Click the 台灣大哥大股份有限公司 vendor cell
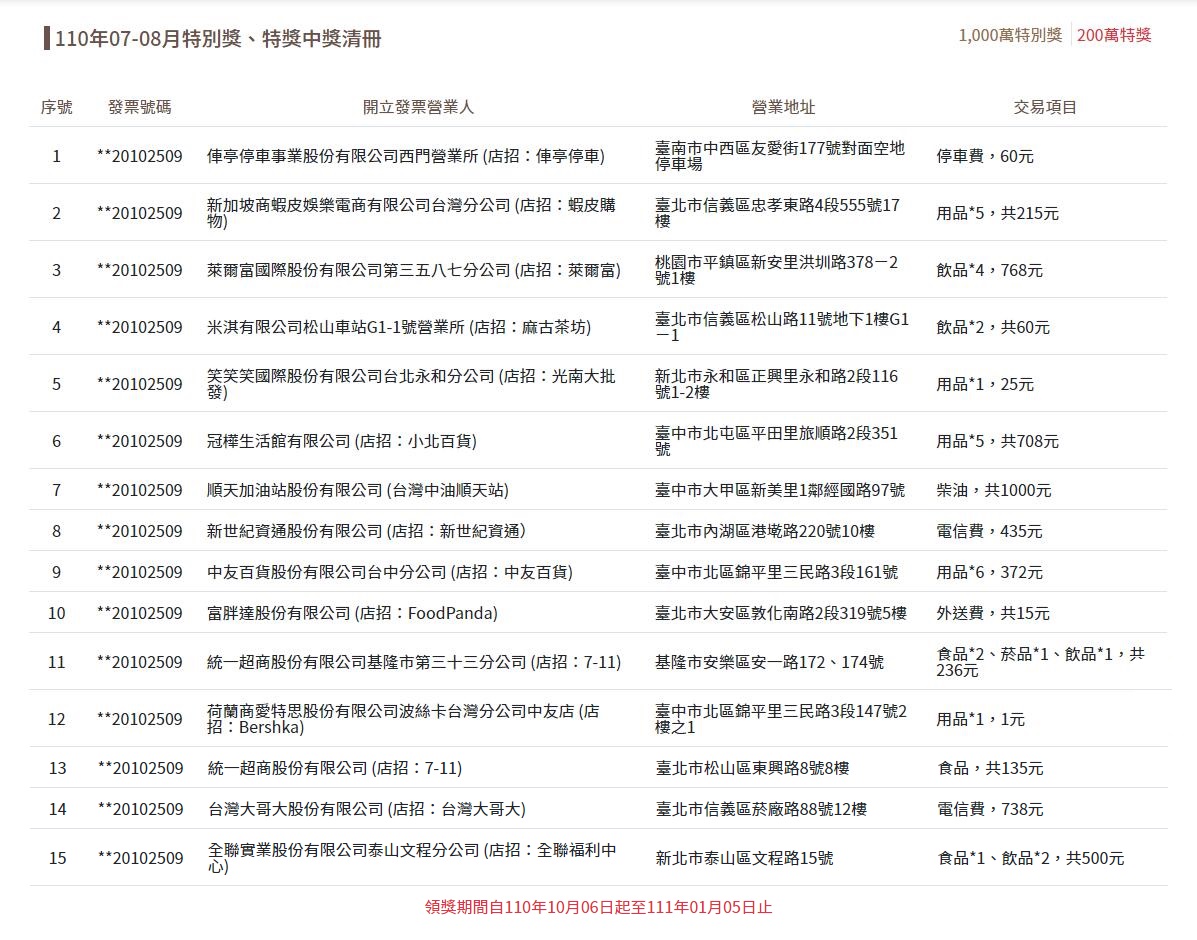The image size is (1197, 940). pos(366,809)
